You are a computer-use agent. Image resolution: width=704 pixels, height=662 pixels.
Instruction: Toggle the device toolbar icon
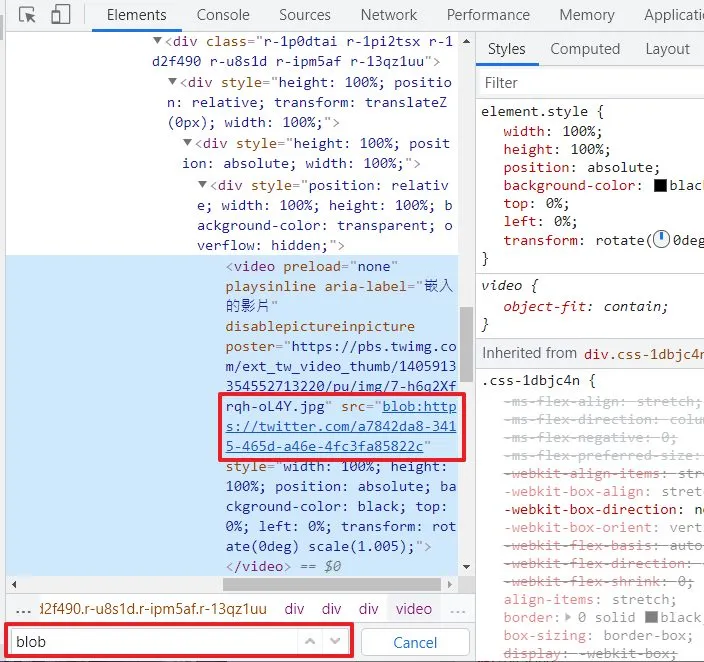pos(61,14)
